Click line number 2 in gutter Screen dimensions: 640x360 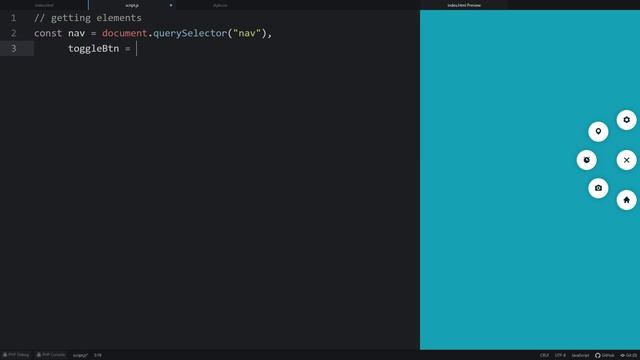tap(13, 33)
